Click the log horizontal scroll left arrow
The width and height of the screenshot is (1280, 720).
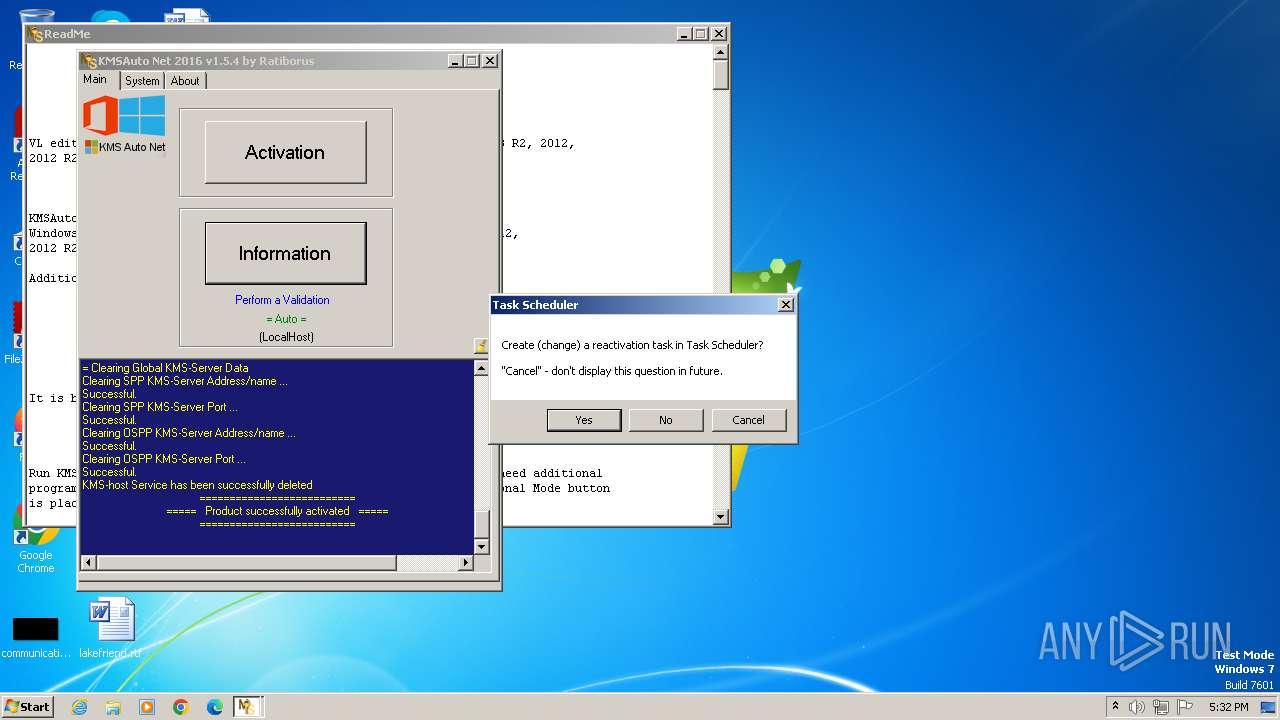pyautogui.click(x=87, y=563)
